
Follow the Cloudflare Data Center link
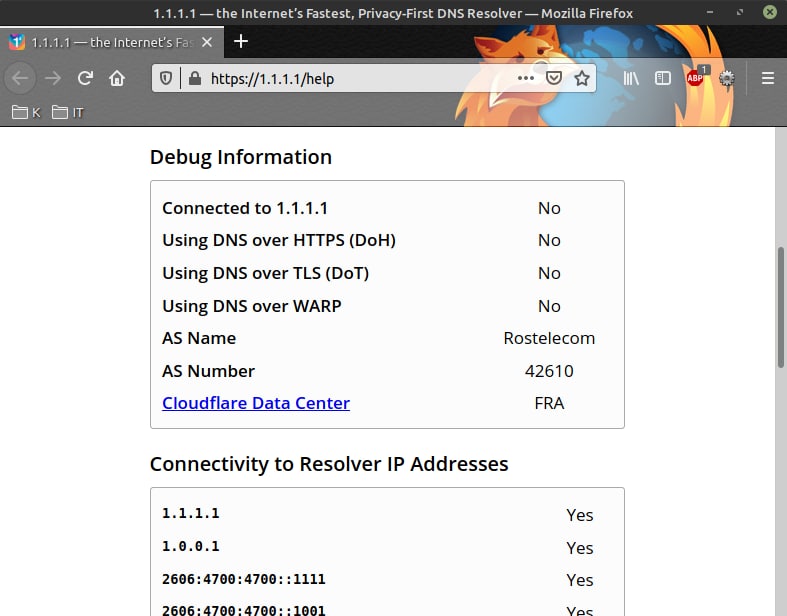[256, 403]
